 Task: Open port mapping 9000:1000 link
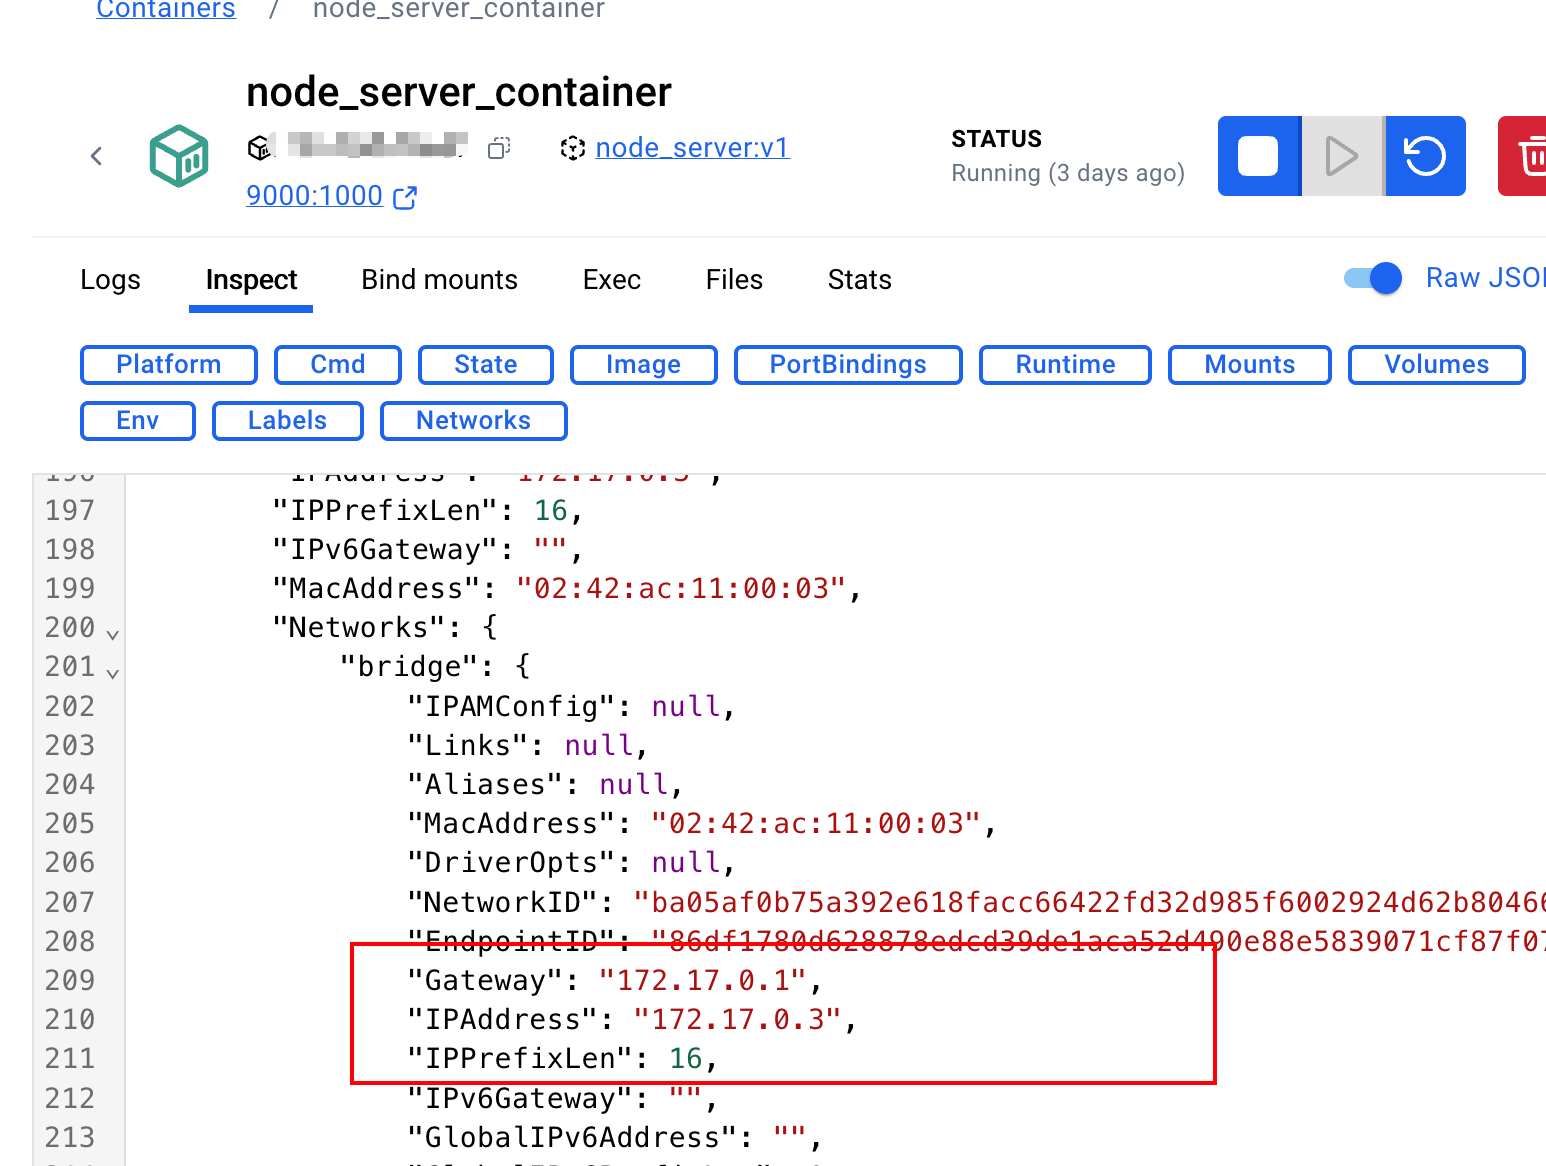pos(315,196)
